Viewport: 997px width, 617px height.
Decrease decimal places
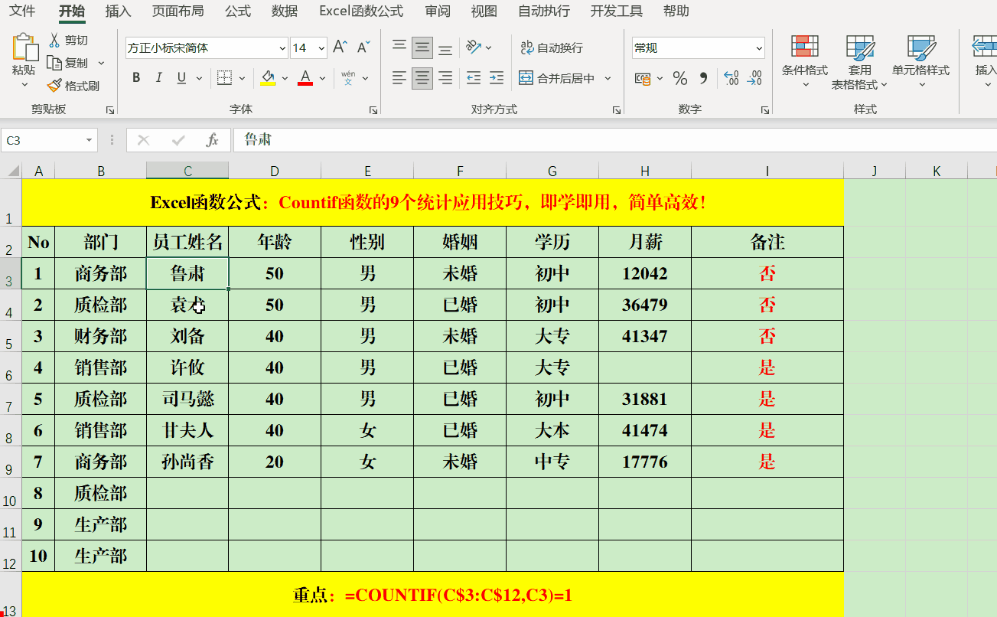point(755,78)
